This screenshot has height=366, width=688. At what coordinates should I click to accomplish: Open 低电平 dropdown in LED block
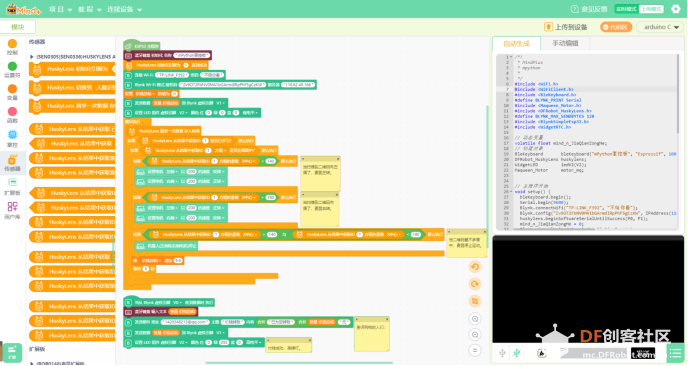click(249, 113)
